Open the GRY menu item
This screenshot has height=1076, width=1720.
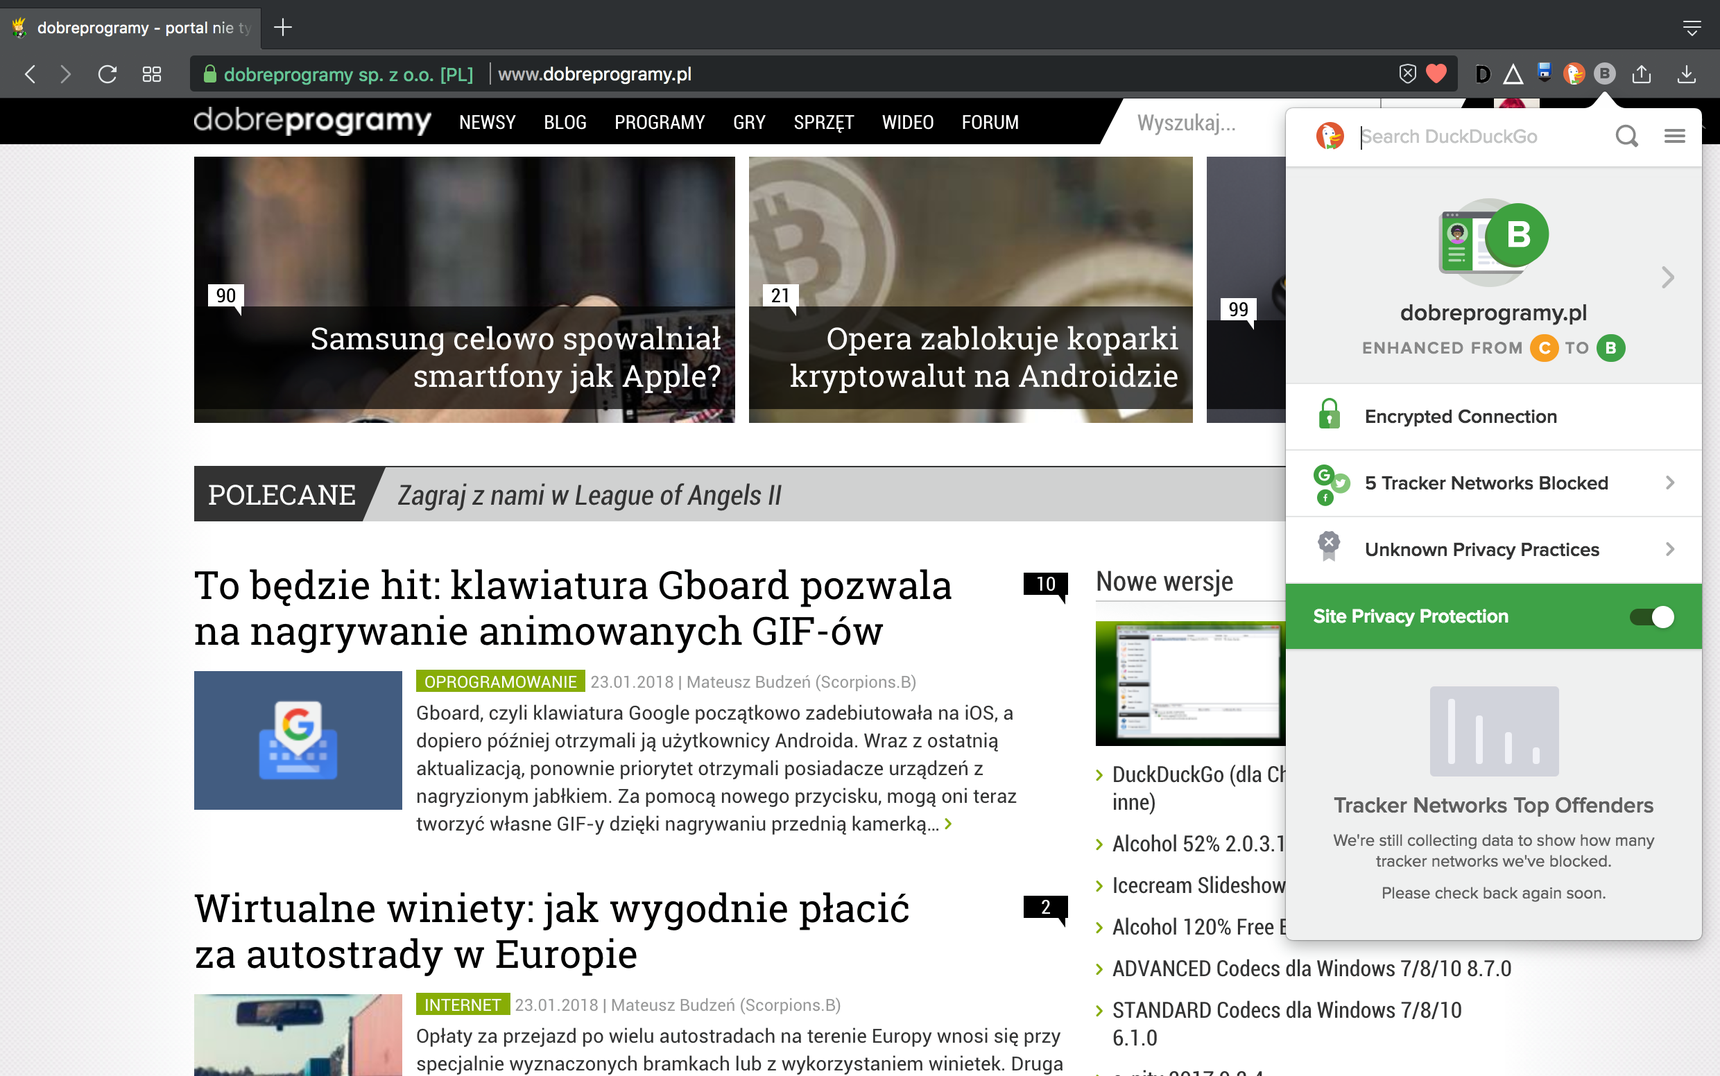pos(749,122)
